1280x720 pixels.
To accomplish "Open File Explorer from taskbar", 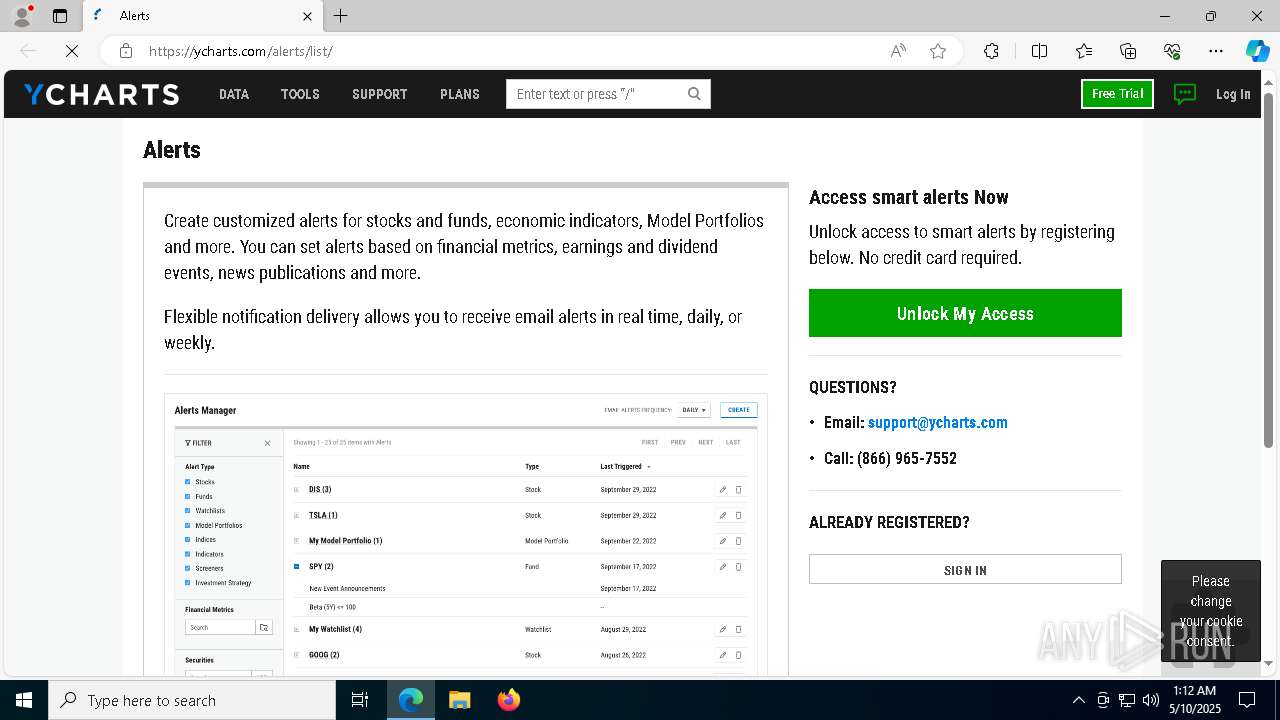I will [x=459, y=700].
